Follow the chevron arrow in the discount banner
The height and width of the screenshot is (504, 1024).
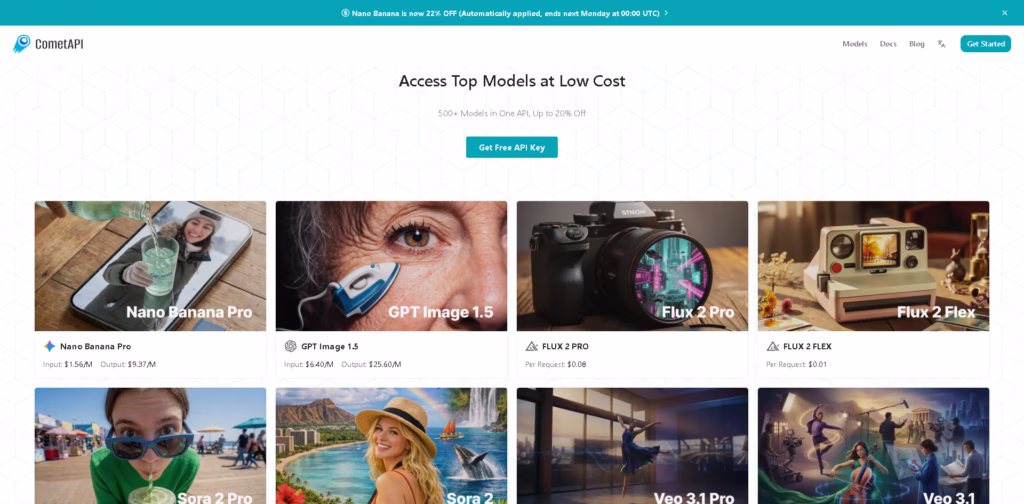point(666,13)
